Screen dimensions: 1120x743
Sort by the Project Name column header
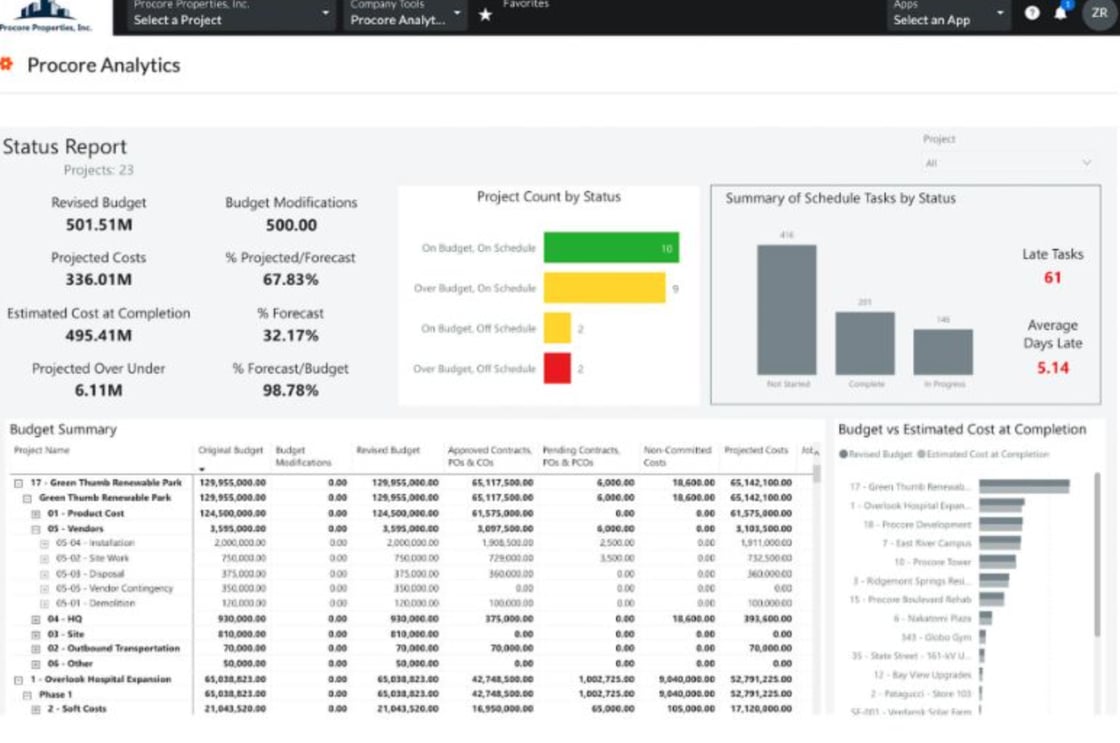tap(41, 450)
